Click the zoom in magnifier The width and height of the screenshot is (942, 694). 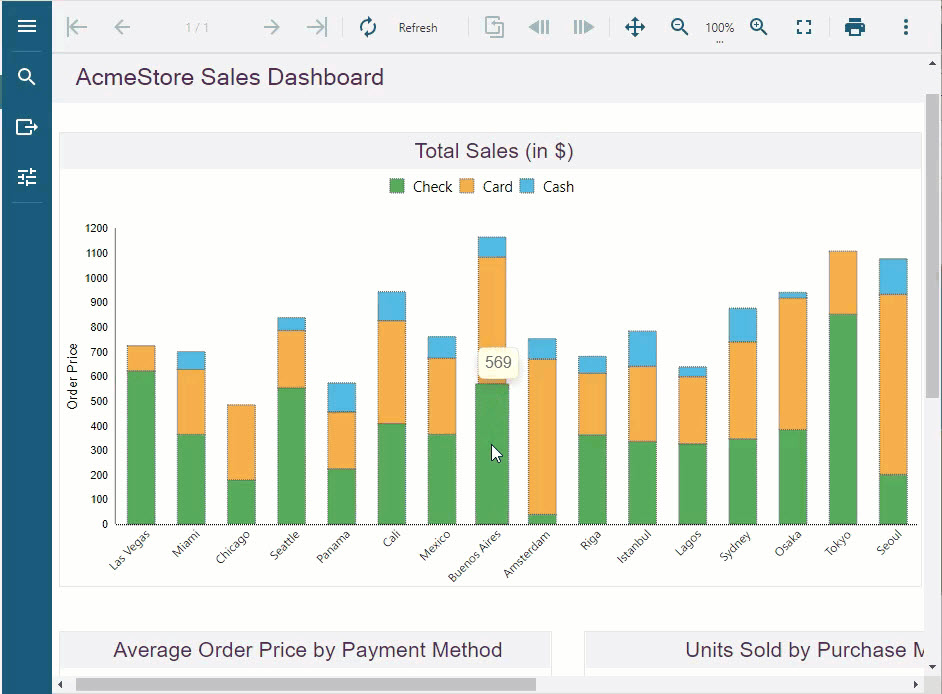[759, 27]
